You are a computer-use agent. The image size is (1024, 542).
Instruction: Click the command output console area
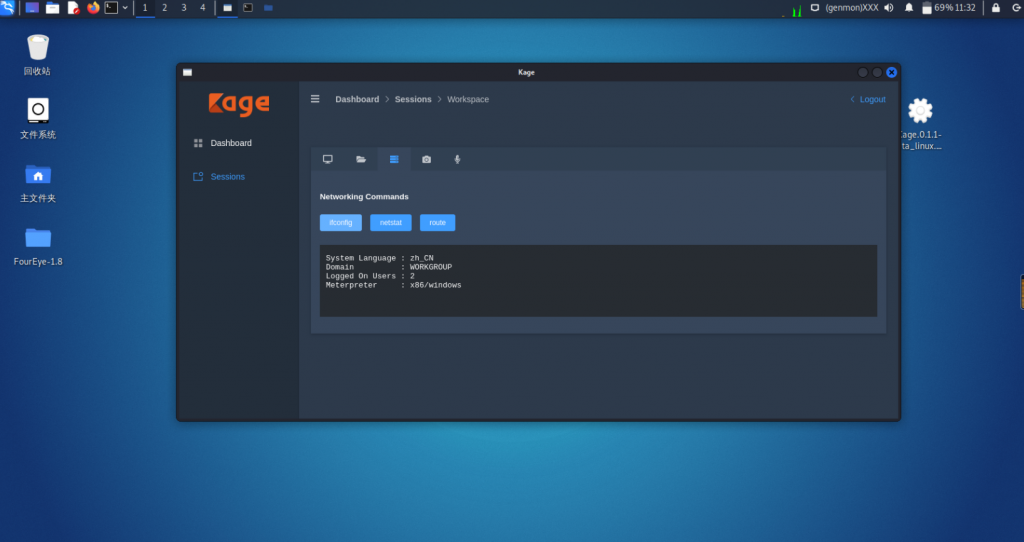tap(598, 281)
